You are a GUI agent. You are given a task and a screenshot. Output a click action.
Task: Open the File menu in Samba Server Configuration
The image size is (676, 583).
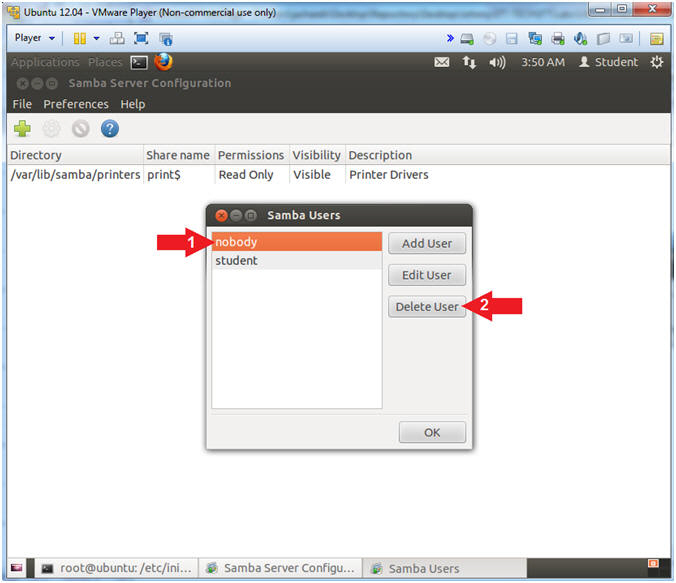click(22, 104)
